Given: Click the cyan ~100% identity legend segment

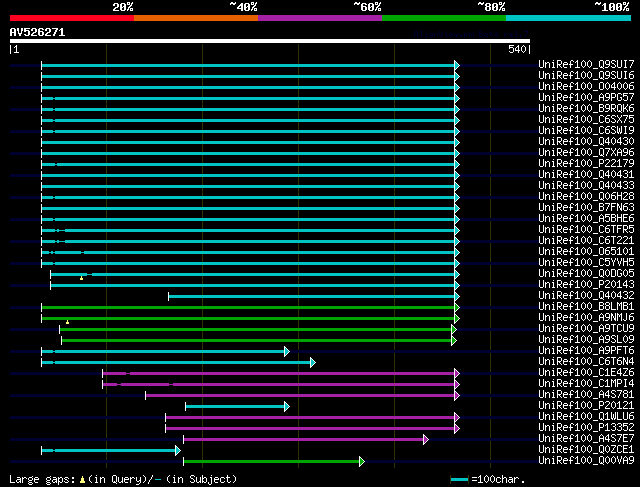Looking at the screenshot, I should [x=569, y=18].
